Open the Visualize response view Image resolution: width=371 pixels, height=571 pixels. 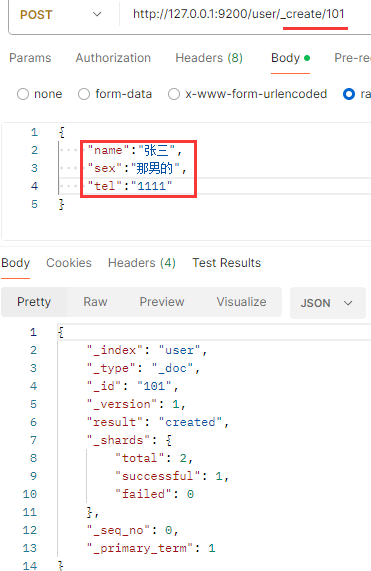pos(241,302)
